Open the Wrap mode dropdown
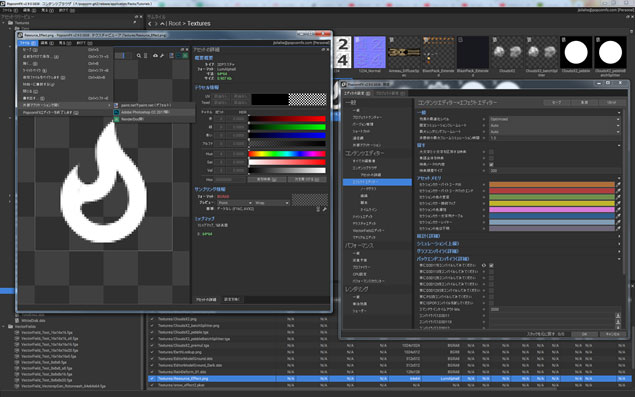The width and height of the screenshot is (635, 397). [272, 203]
